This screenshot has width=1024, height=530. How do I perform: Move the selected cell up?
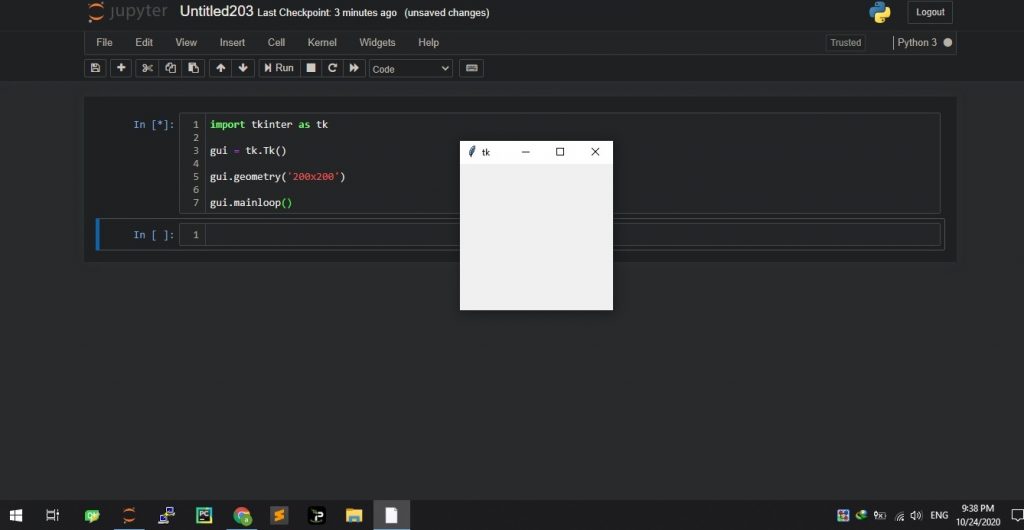pos(220,68)
